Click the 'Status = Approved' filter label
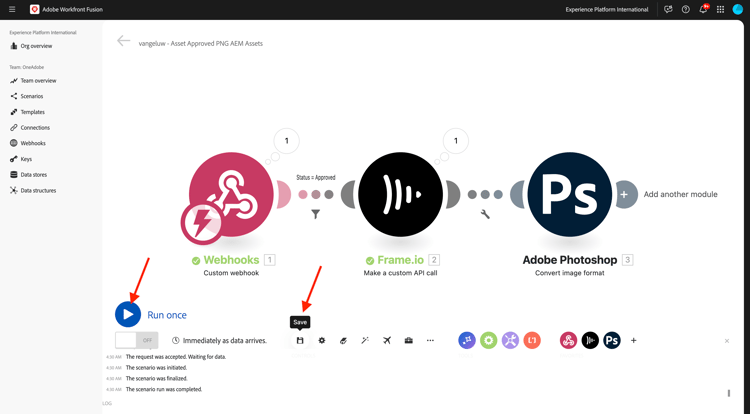Viewport: 750px width, 414px height. tap(316, 177)
